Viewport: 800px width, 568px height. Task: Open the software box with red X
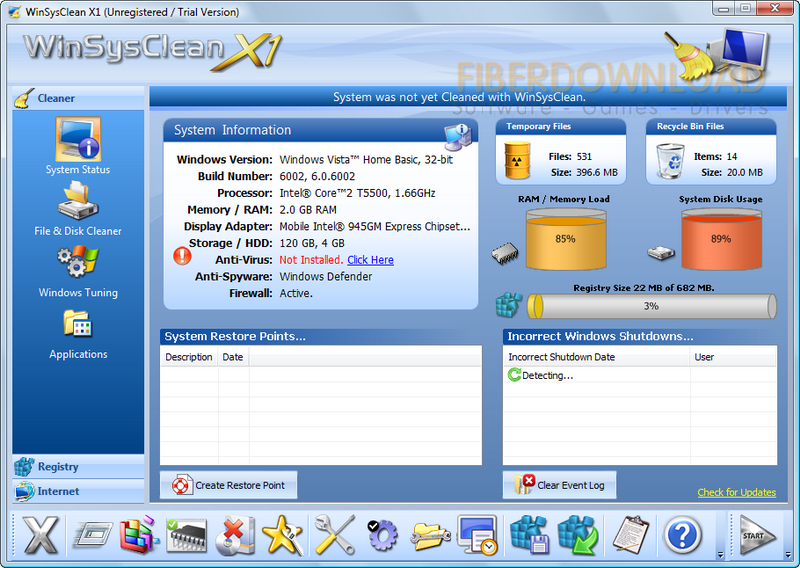coord(235,535)
